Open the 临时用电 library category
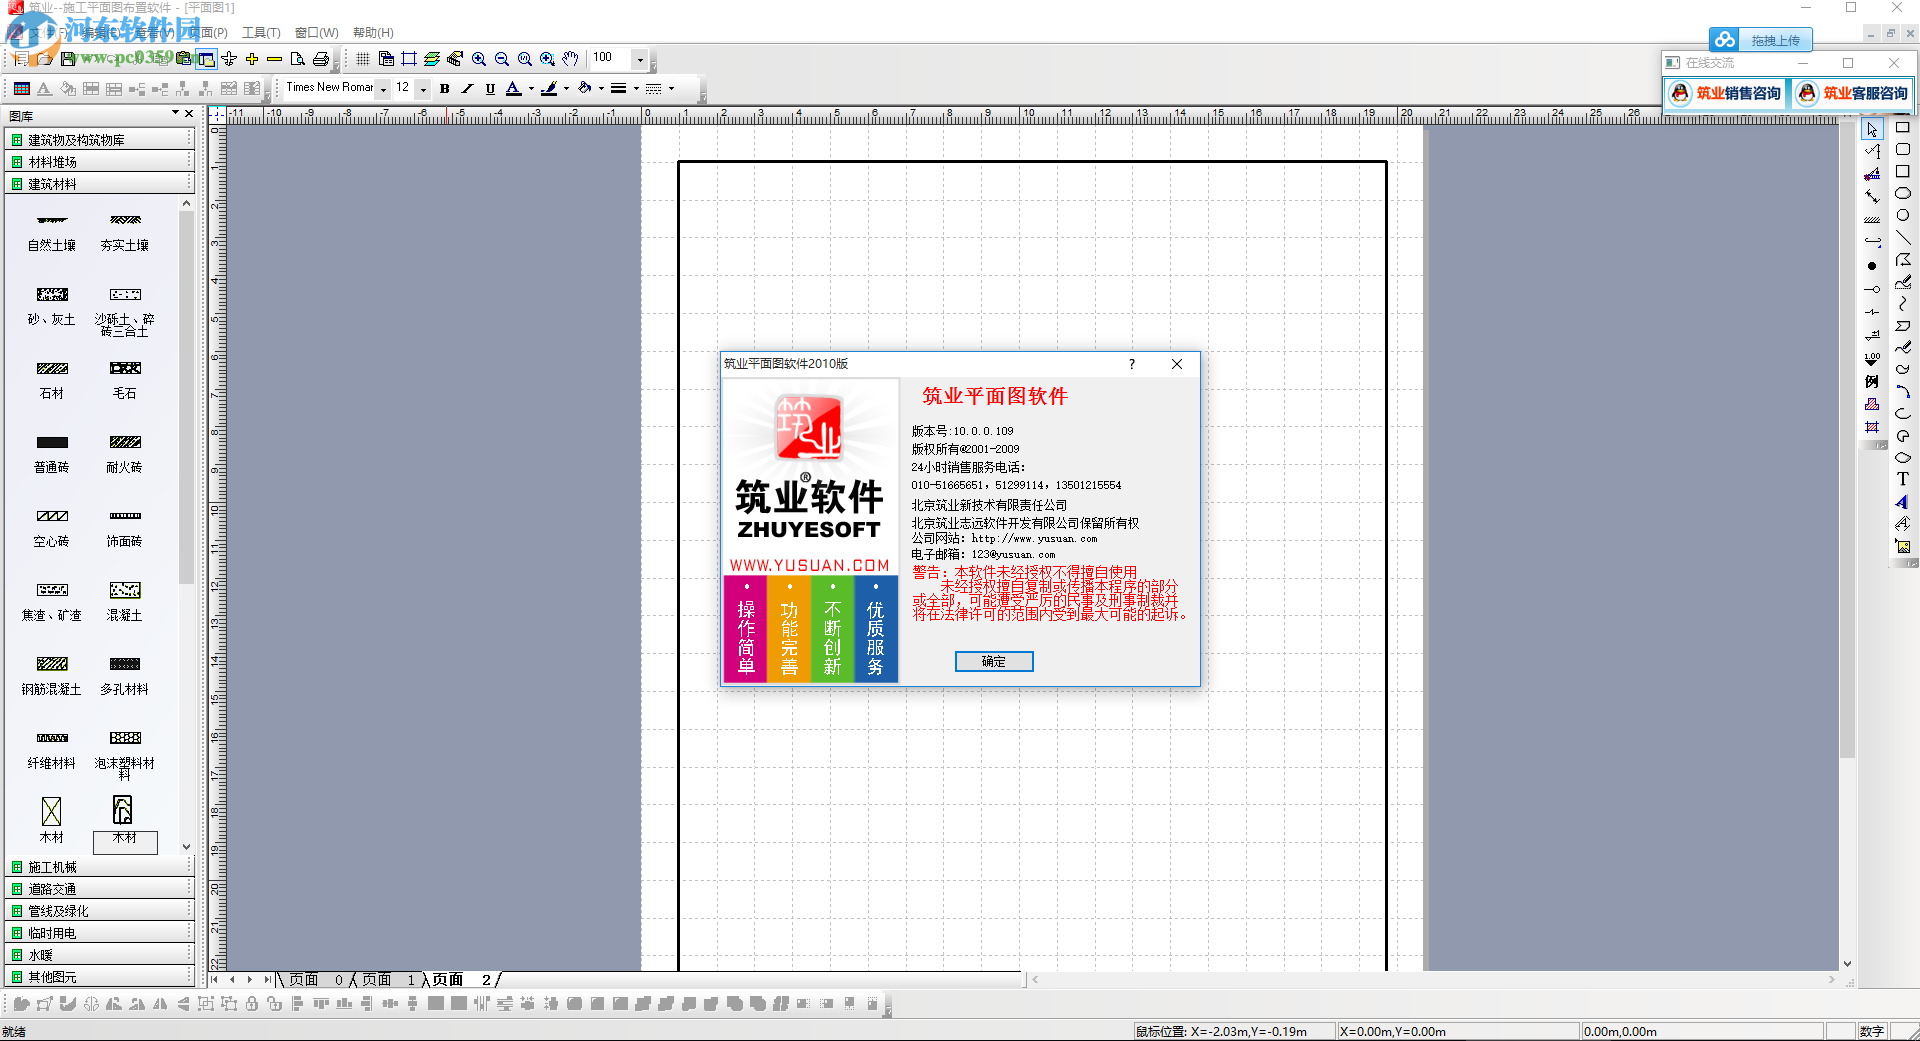 (x=100, y=933)
